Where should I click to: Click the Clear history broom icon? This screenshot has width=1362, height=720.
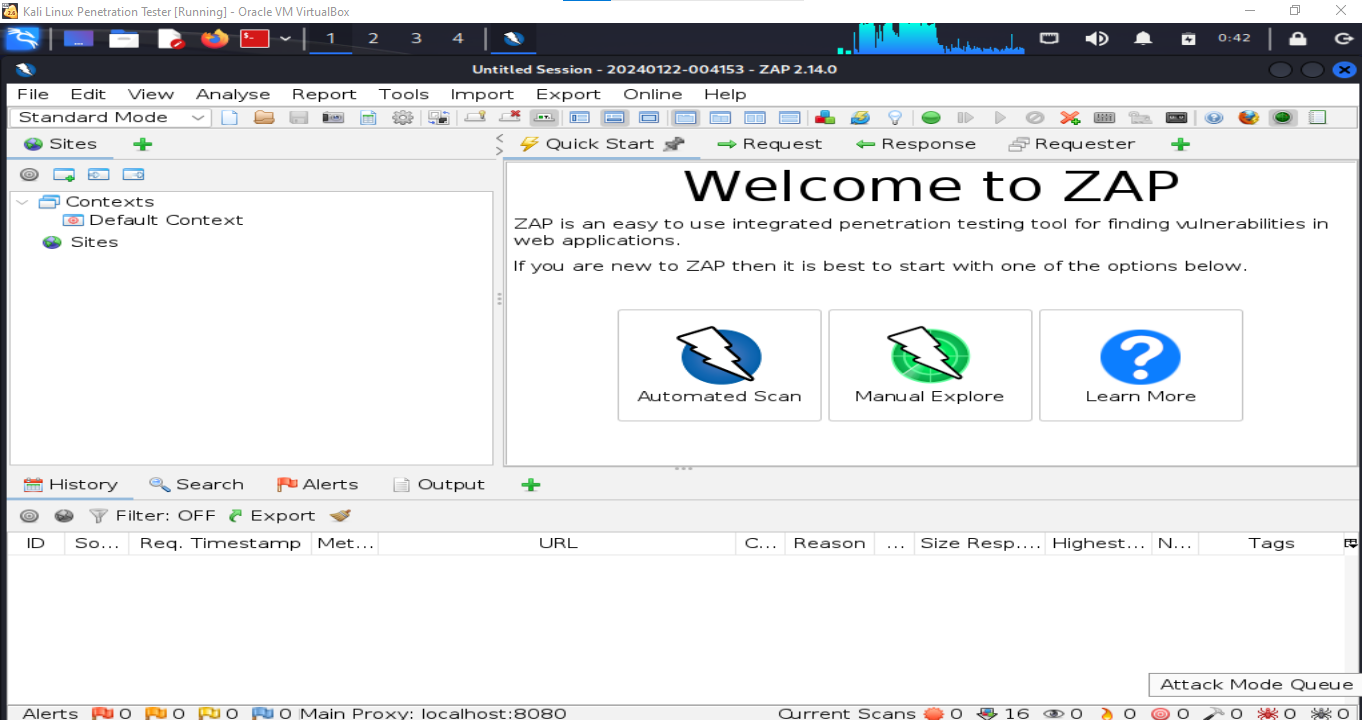coord(340,516)
